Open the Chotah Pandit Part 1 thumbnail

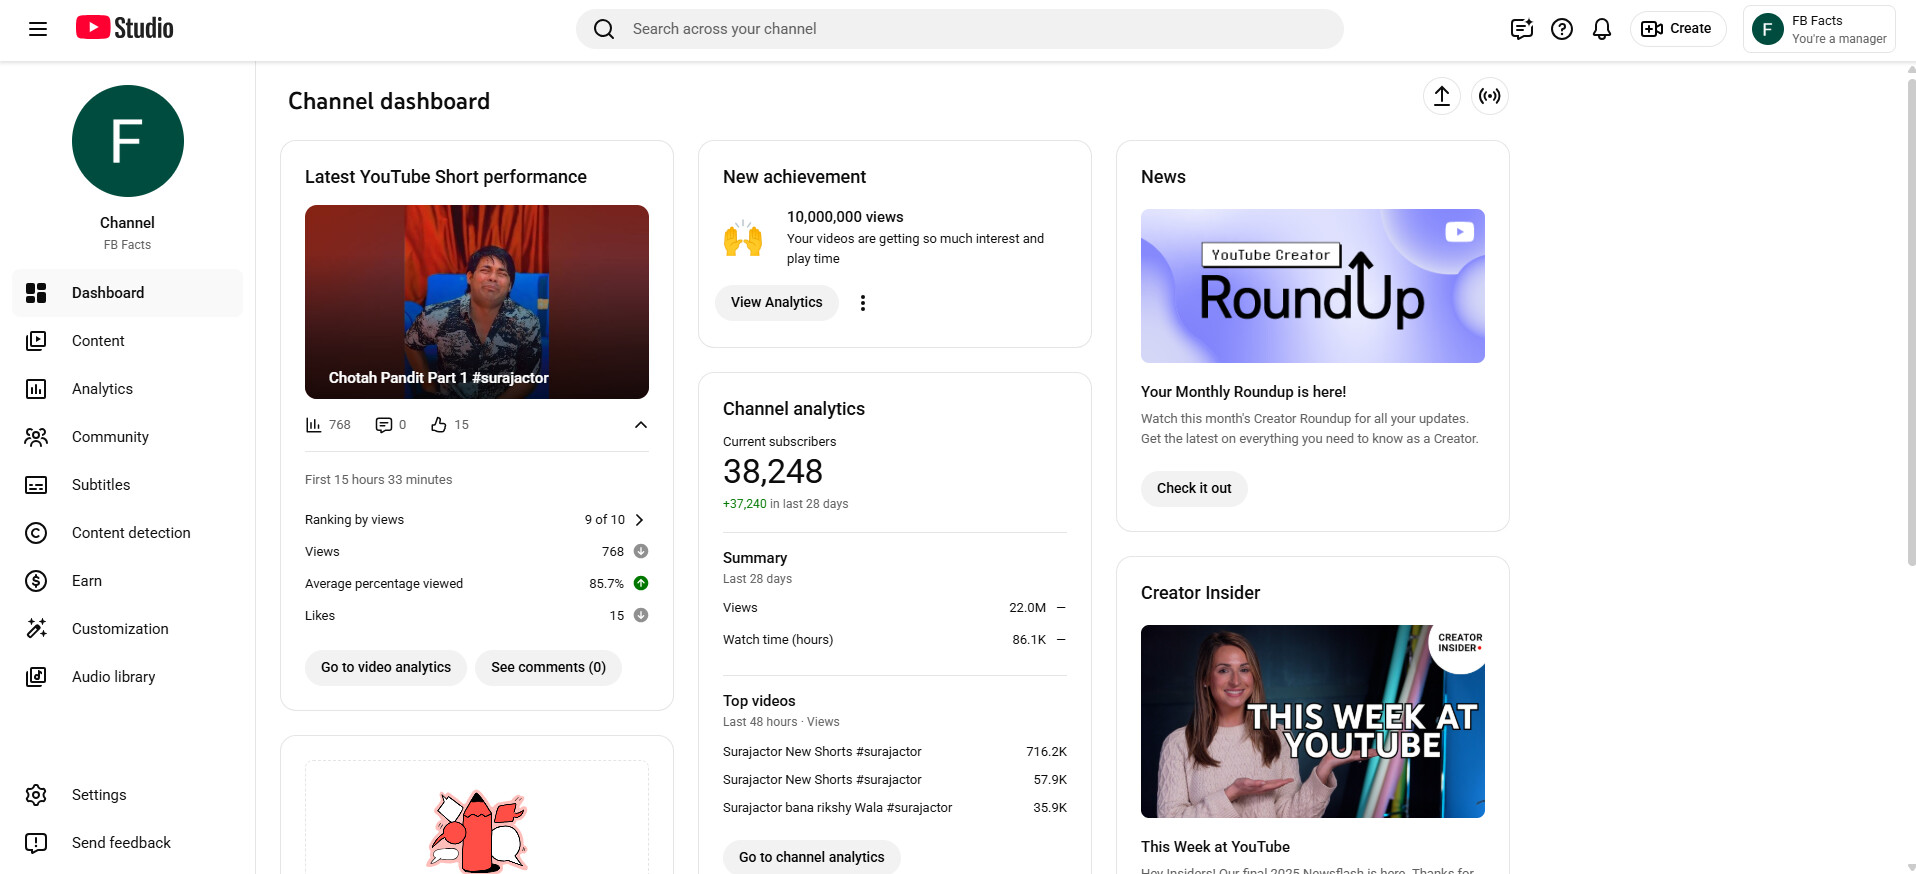(x=476, y=301)
